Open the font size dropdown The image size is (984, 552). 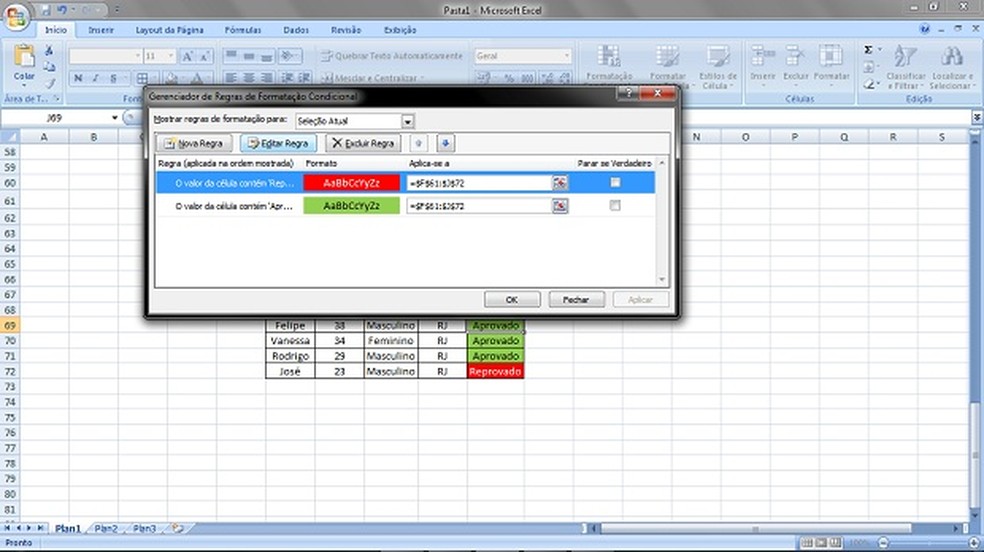(171, 56)
